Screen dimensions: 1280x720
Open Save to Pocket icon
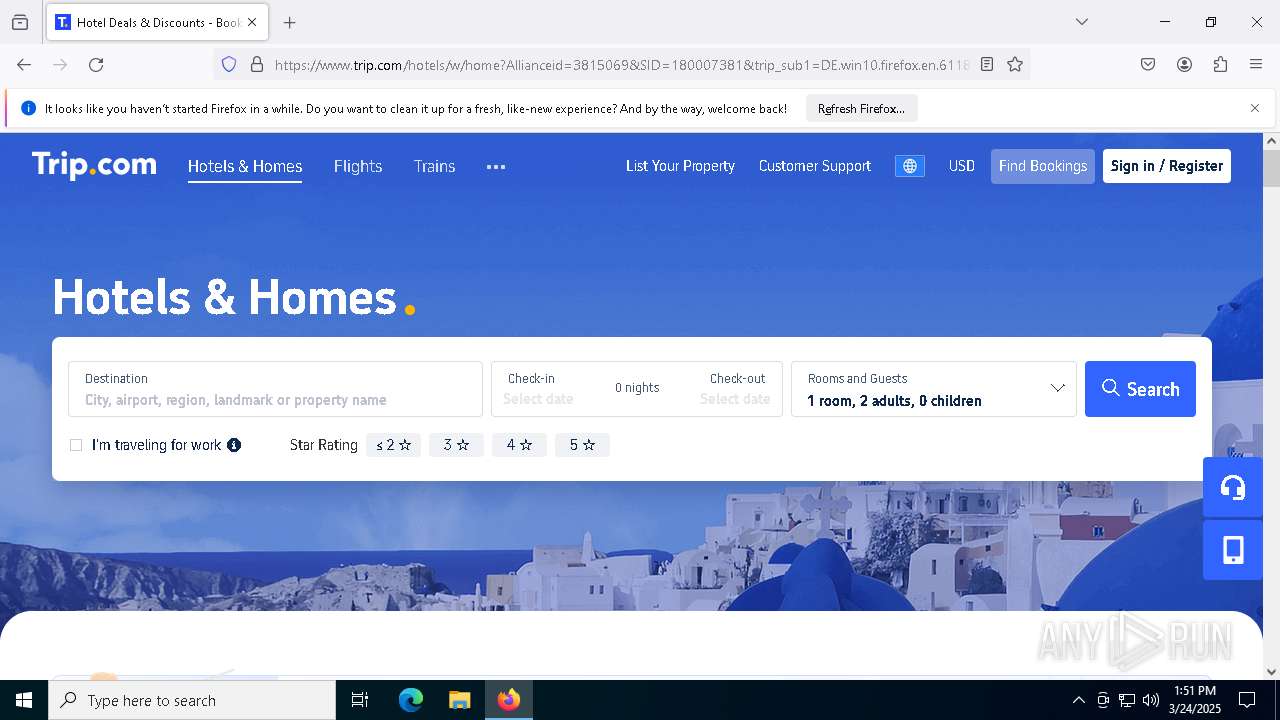click(1148, 64)
